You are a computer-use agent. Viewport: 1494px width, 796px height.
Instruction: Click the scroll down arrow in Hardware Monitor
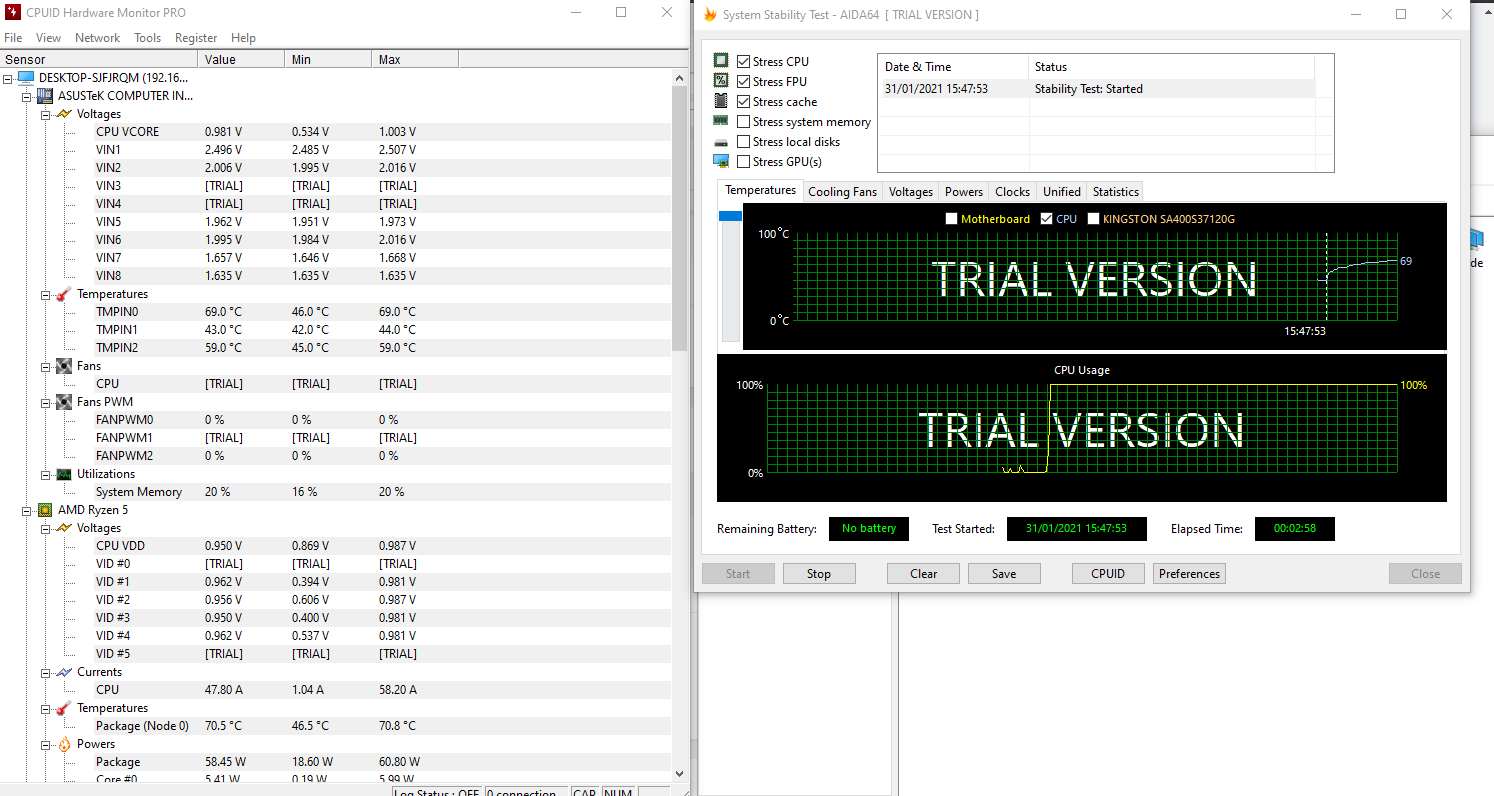click(x=680, y=774)
